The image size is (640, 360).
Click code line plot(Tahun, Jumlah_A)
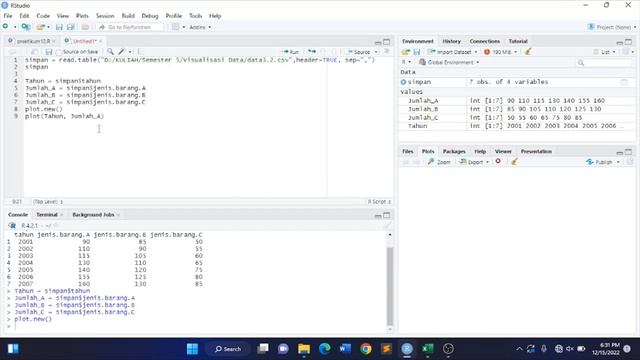[x=64, y=116]
